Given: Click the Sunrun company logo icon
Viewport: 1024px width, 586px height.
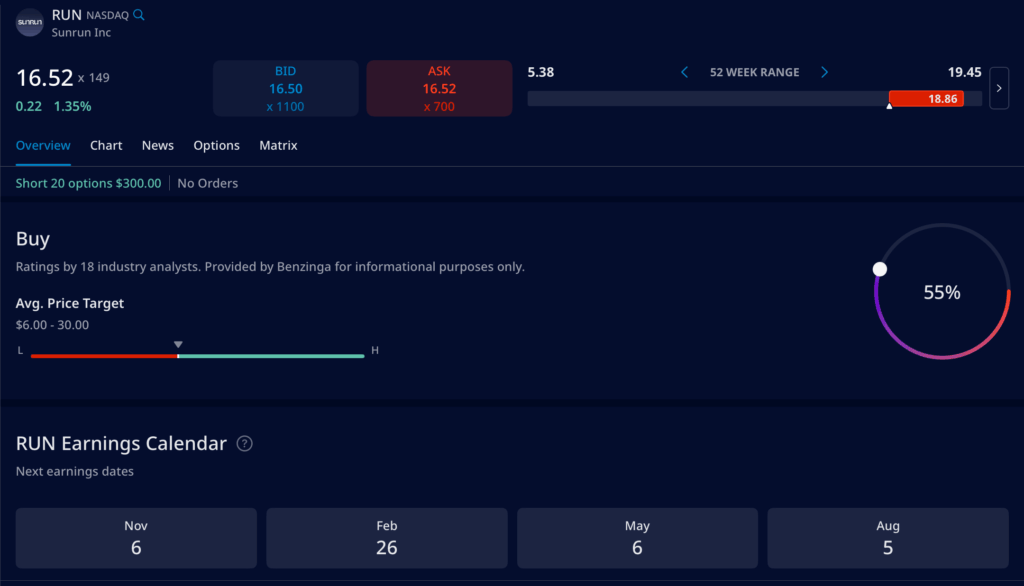Looking at the screenshot, I should 28,23.
